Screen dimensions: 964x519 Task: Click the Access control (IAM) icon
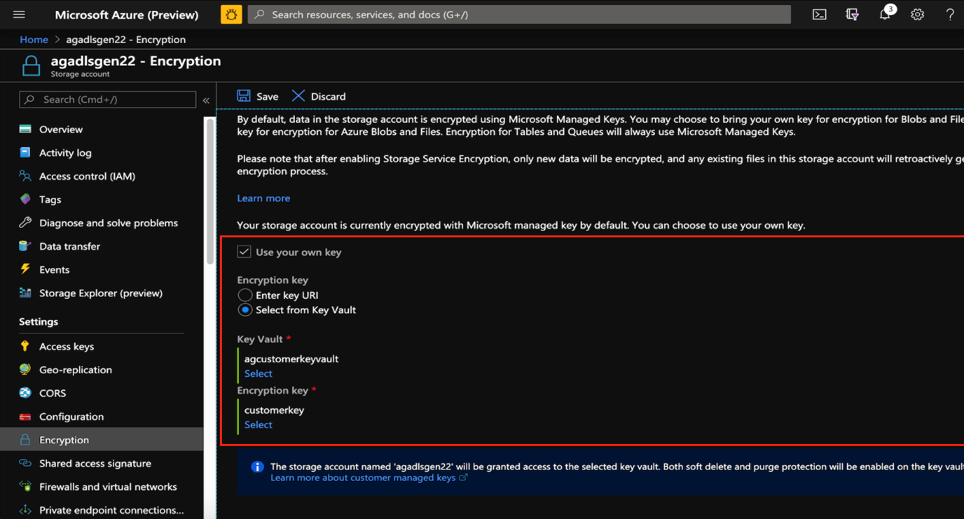coord(25,176)
